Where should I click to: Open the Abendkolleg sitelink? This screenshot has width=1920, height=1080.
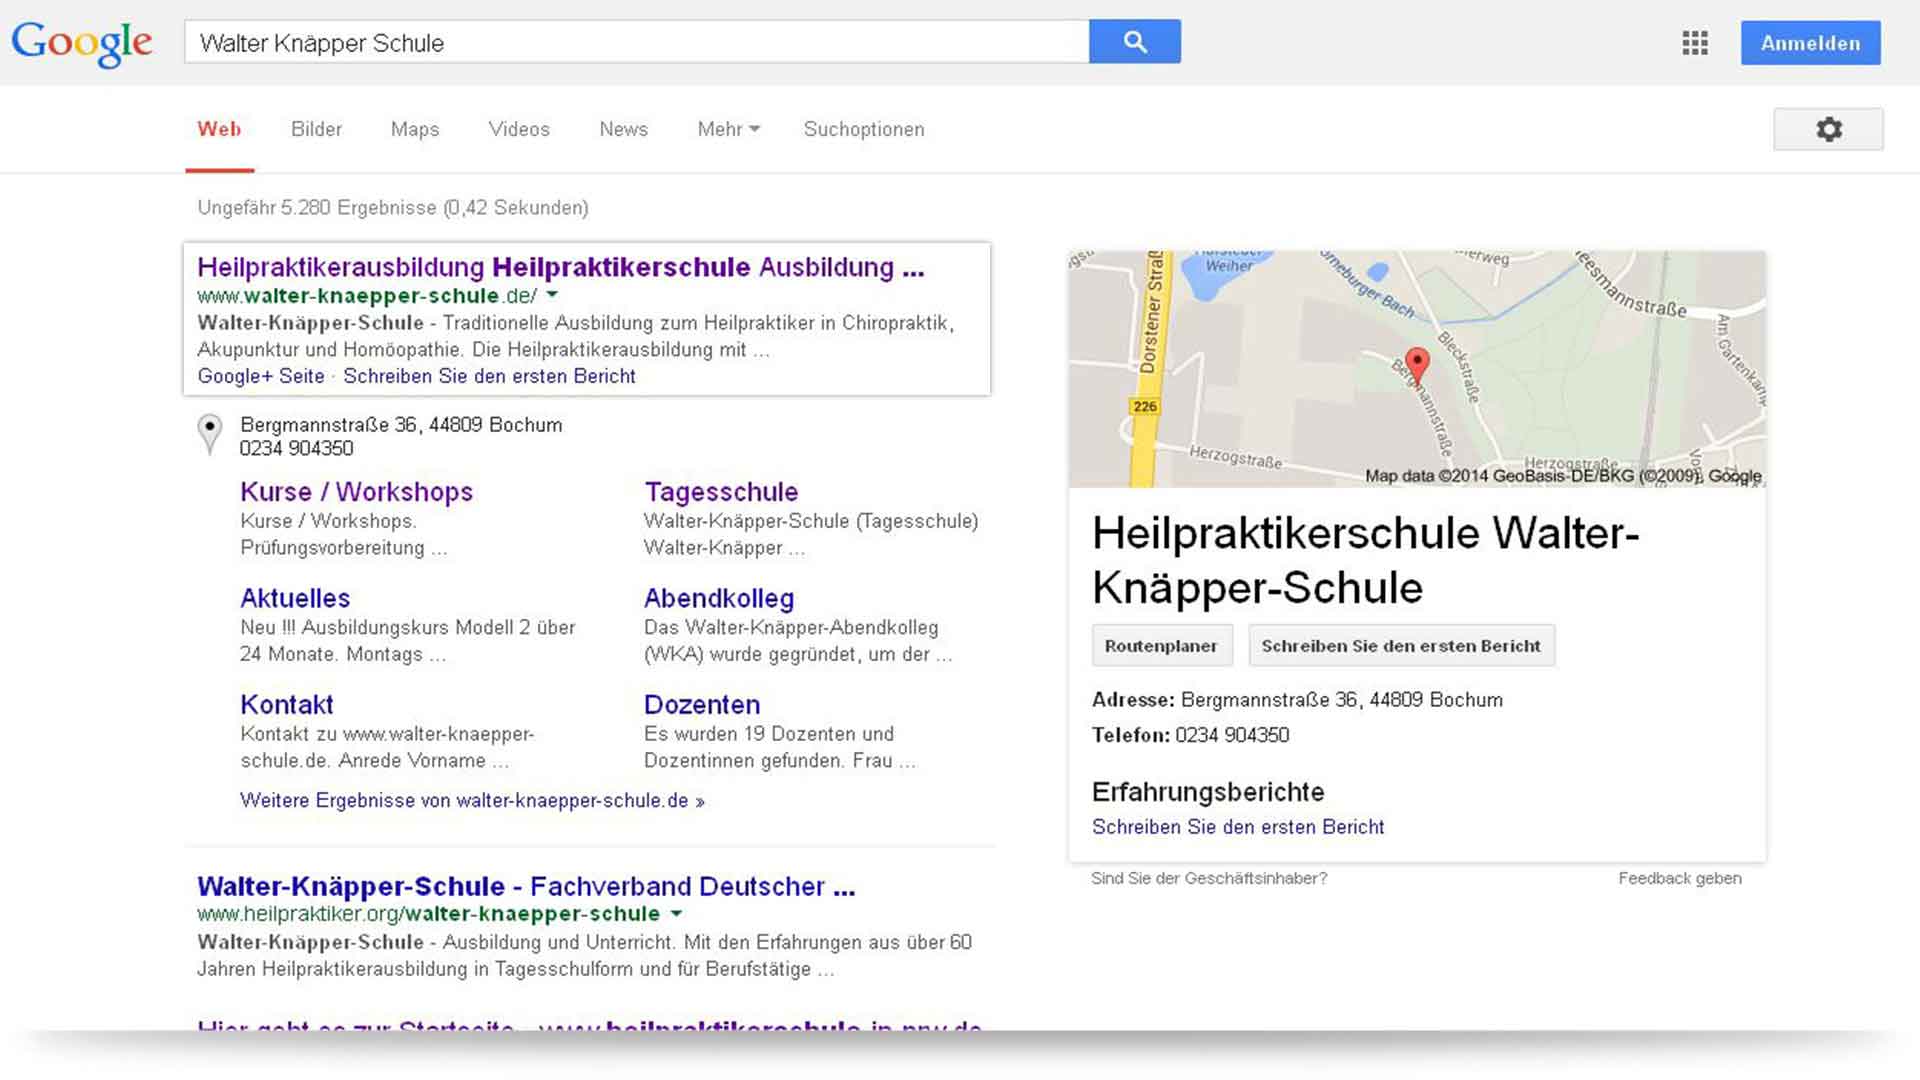pos(719,598)
